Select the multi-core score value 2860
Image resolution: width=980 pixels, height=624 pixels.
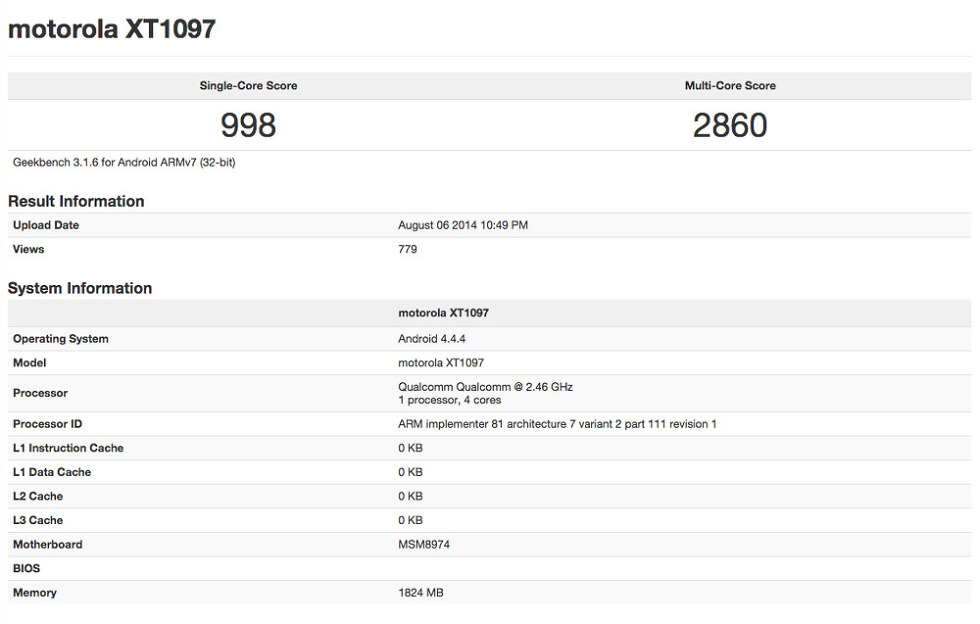pos(730,125)
